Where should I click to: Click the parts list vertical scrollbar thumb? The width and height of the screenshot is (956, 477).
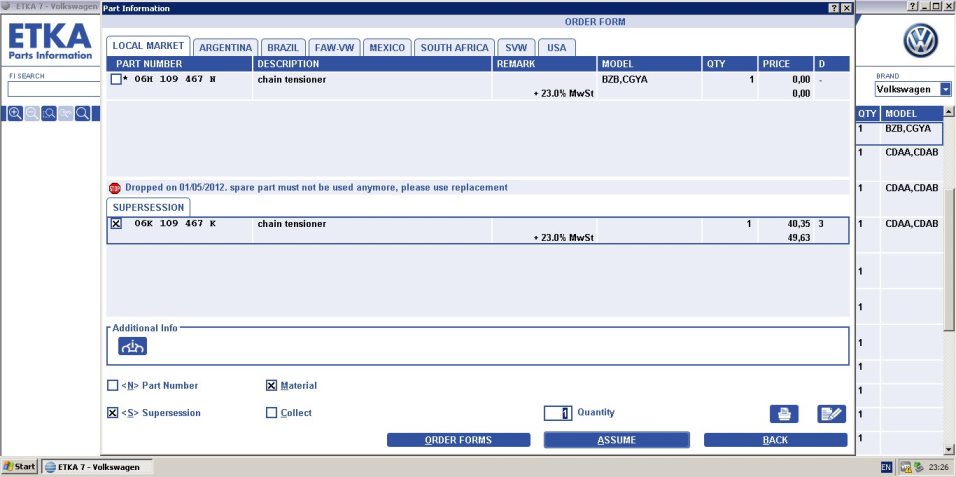tap(949, 259)
